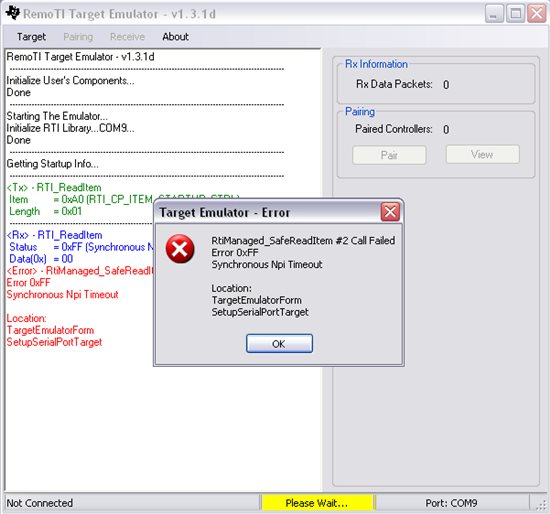
Task: Close the Target Emulator - Error dialog
Action: (390, 212)
